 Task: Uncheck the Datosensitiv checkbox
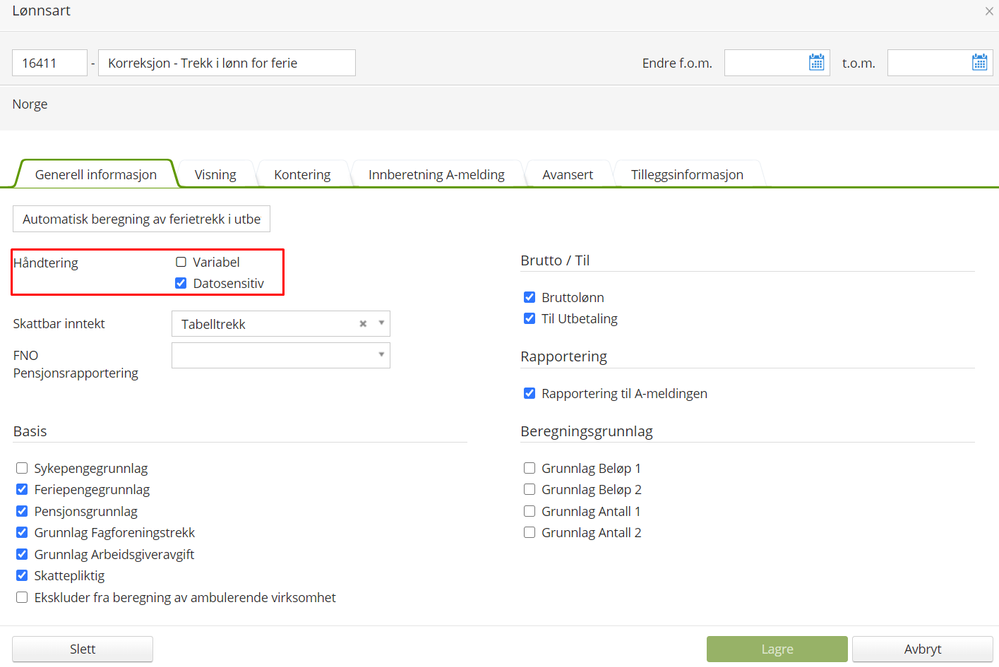(x=181, y=283)
